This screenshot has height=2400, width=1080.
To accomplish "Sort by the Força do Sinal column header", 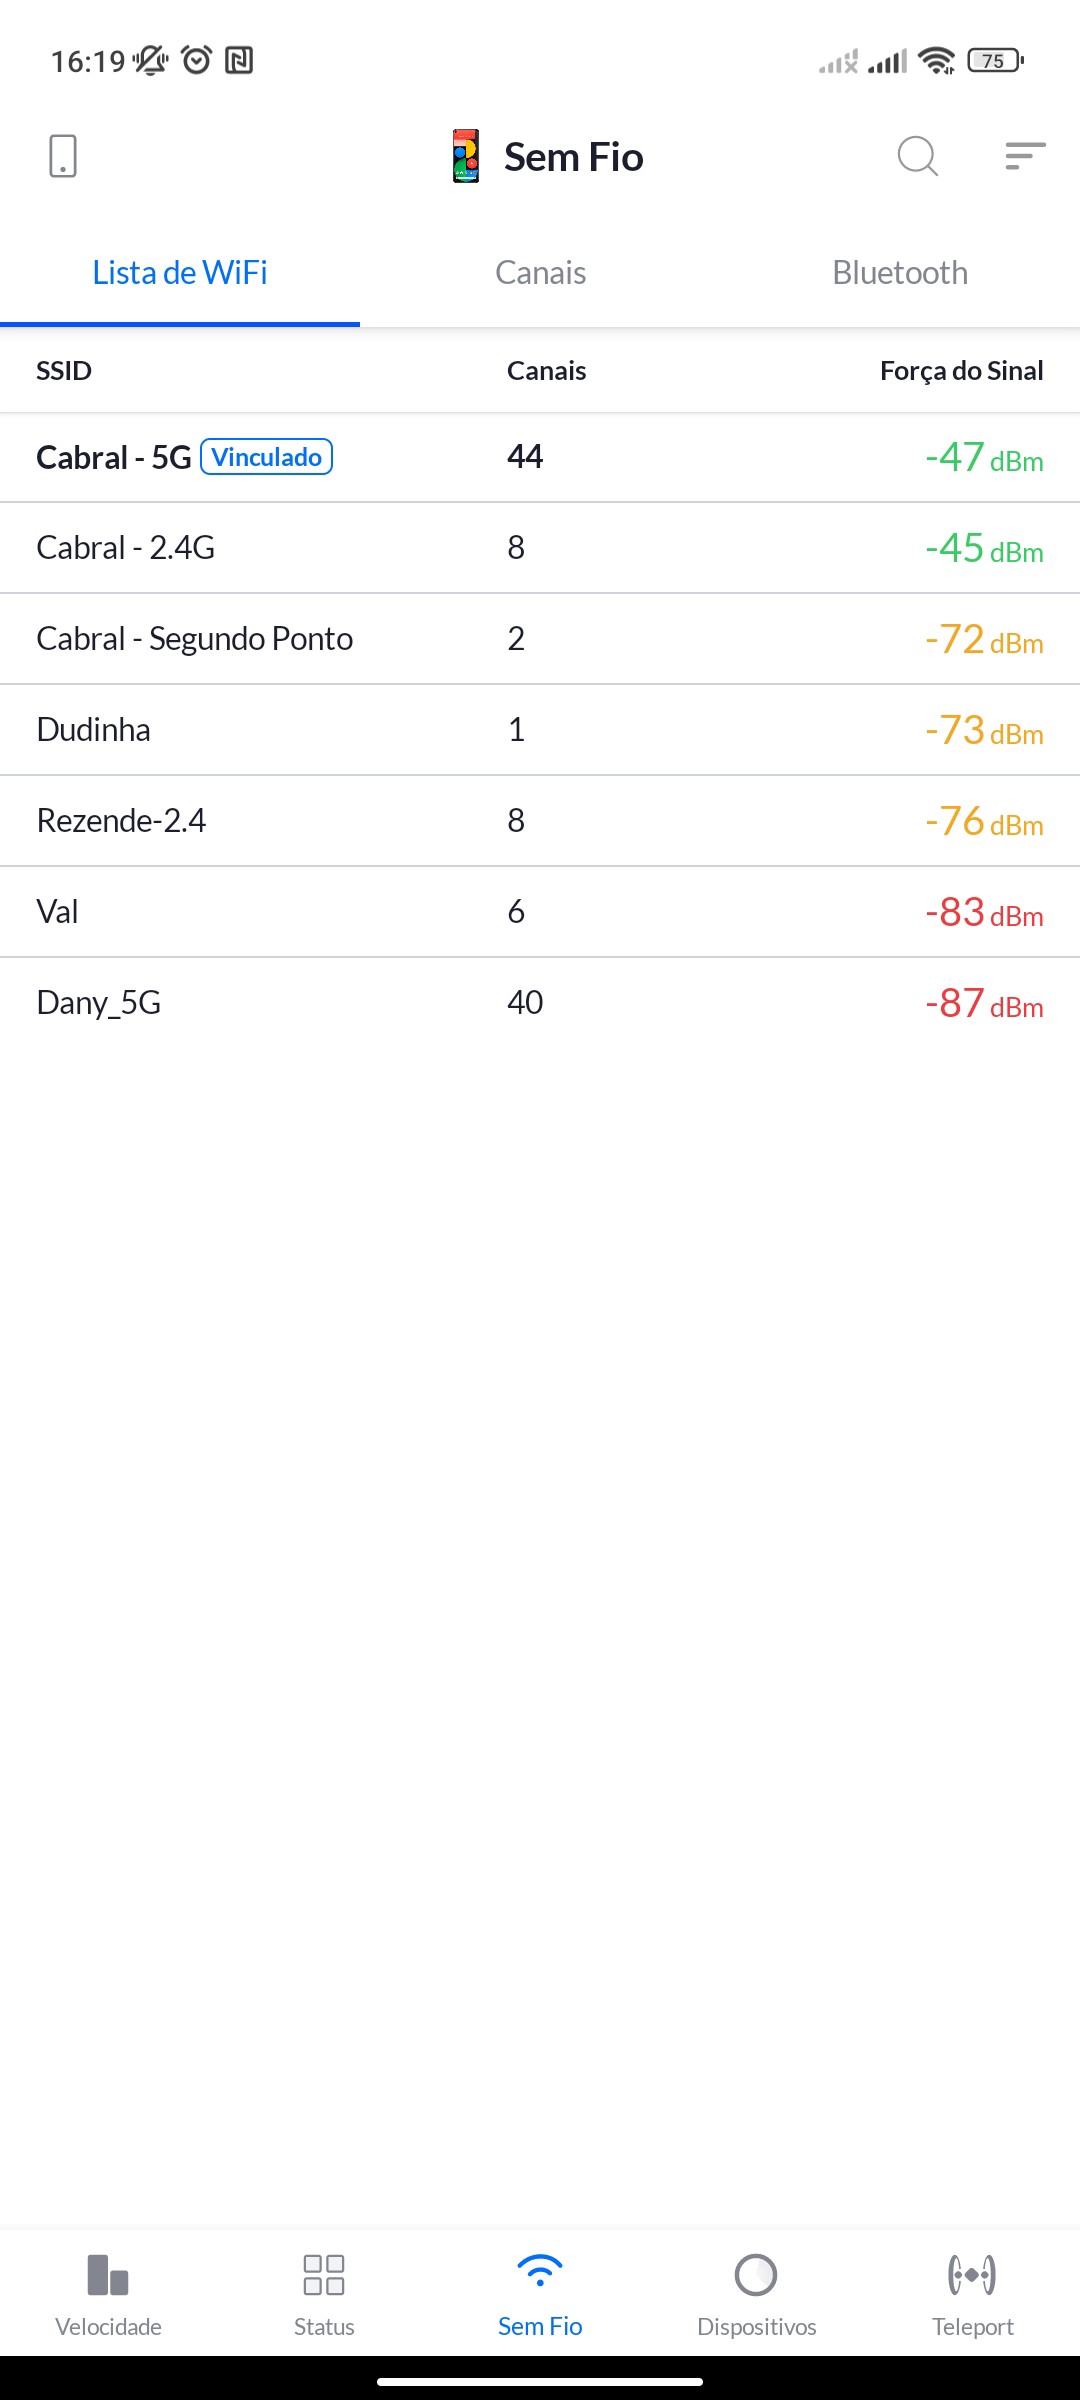I will [961, 371].
